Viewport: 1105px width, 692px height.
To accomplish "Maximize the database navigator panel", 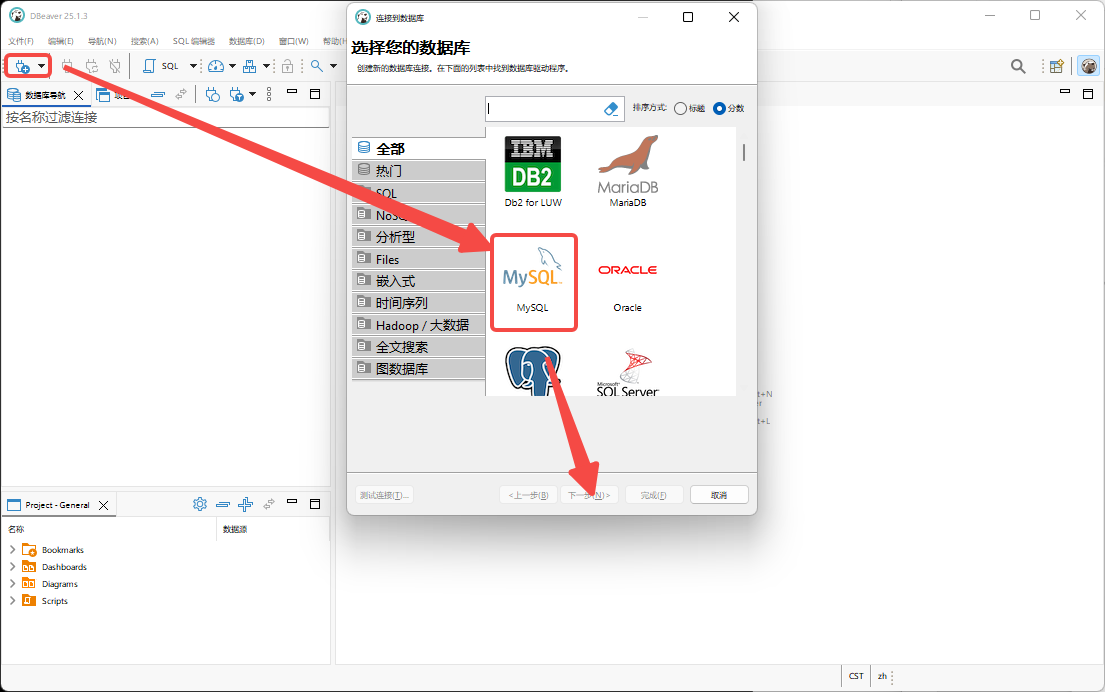I will tap(315, 94).
